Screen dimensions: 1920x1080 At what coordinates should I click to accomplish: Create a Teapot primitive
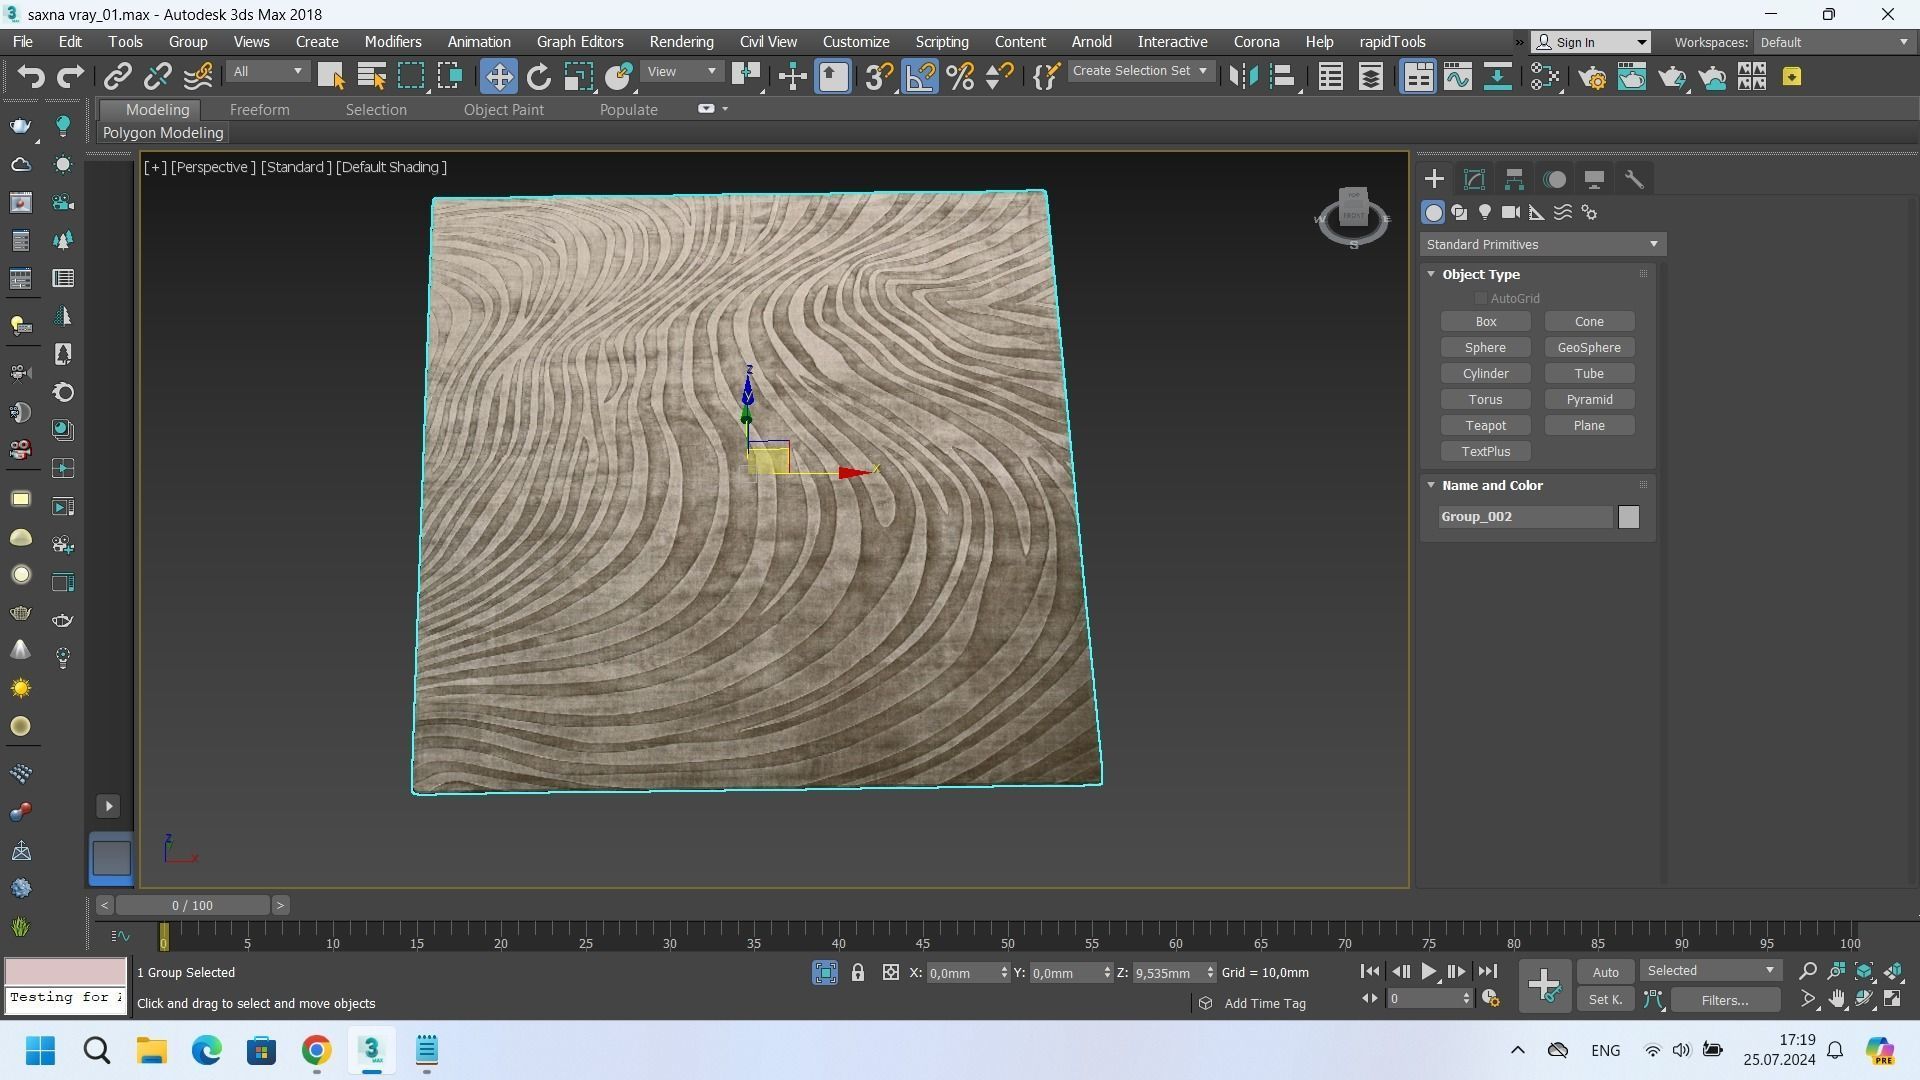click(x=1485, y=426)
